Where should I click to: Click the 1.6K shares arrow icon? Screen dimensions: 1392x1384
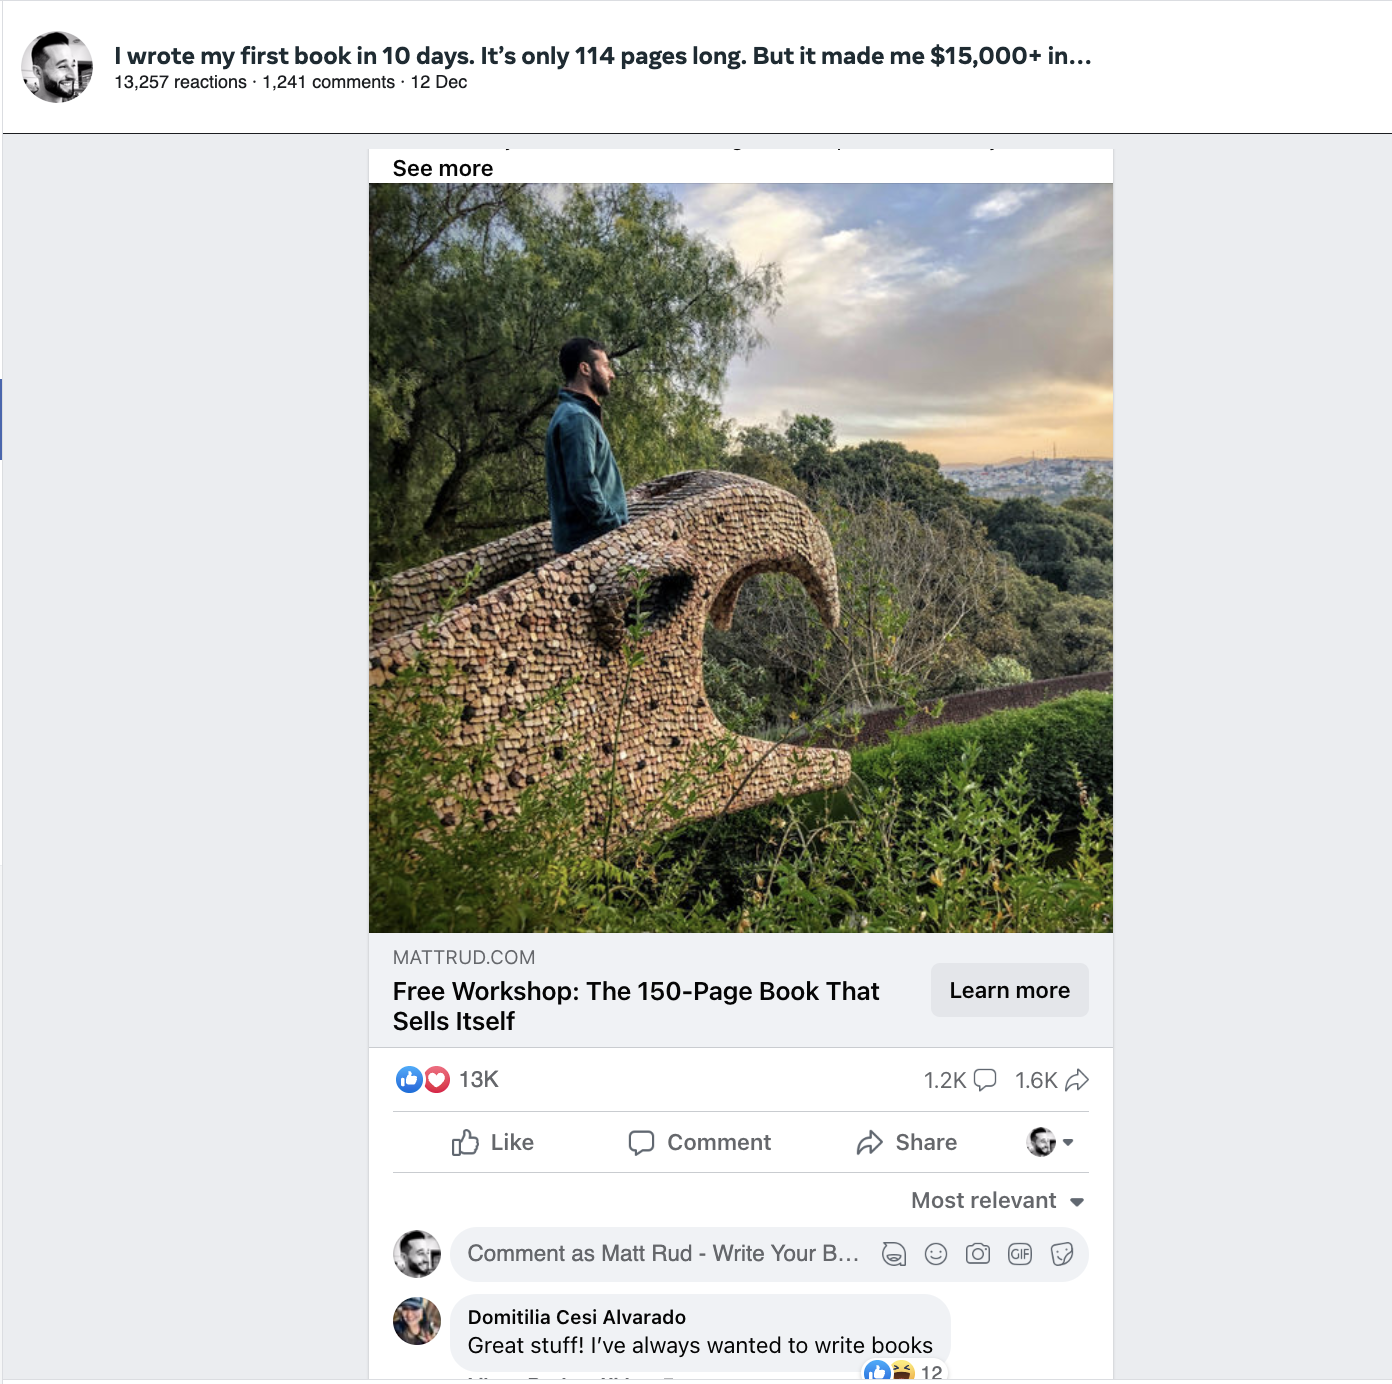[1077, 1080]
